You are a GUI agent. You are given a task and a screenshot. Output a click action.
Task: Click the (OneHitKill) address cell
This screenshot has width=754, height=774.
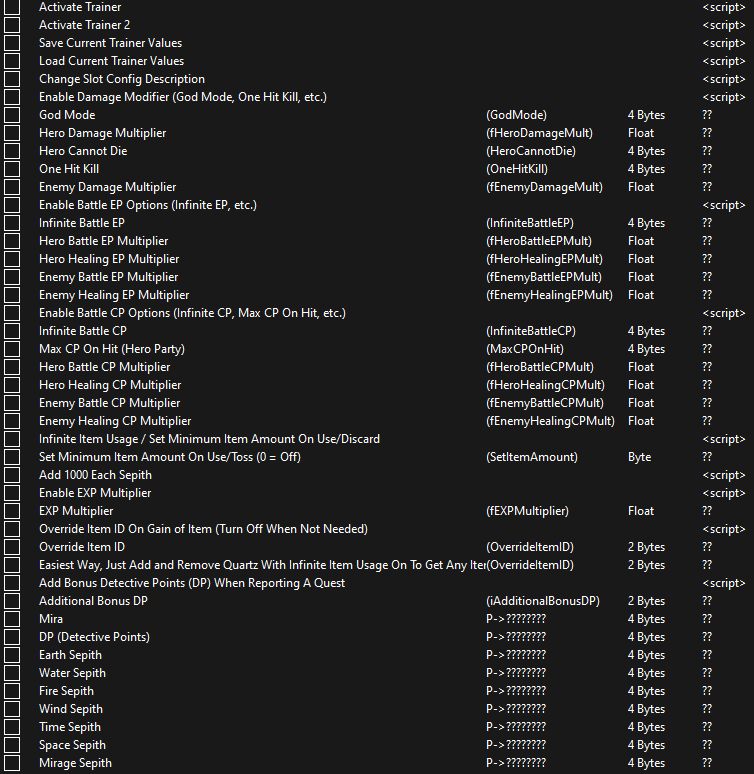(517, 169)
